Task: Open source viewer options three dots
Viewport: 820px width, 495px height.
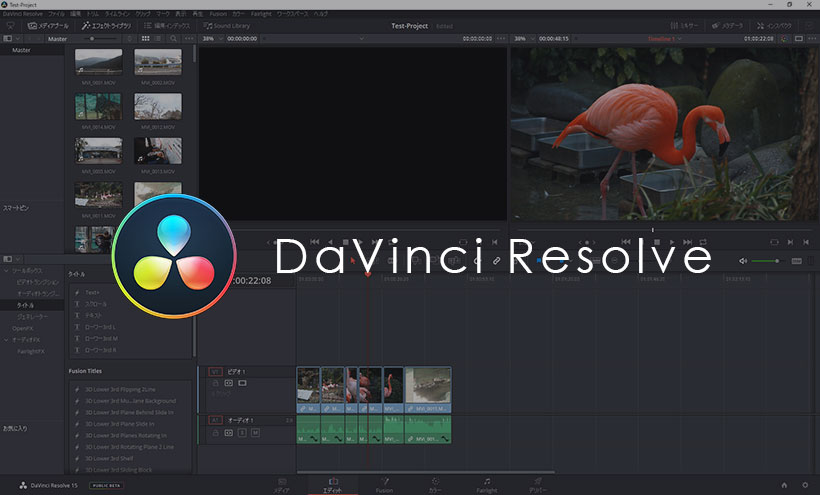Action: pos(501,39)
